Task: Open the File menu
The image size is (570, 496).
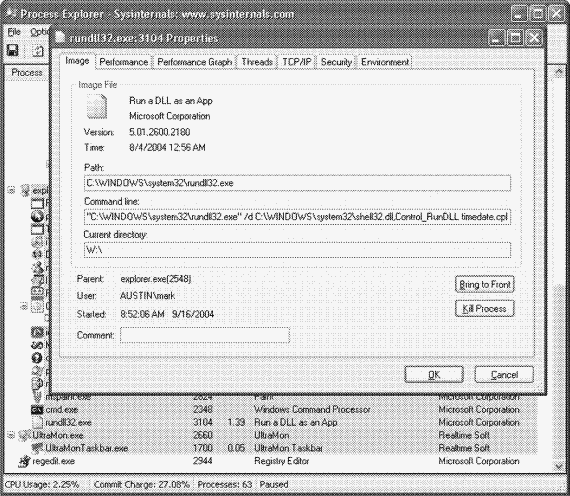Action: [14, 32]
